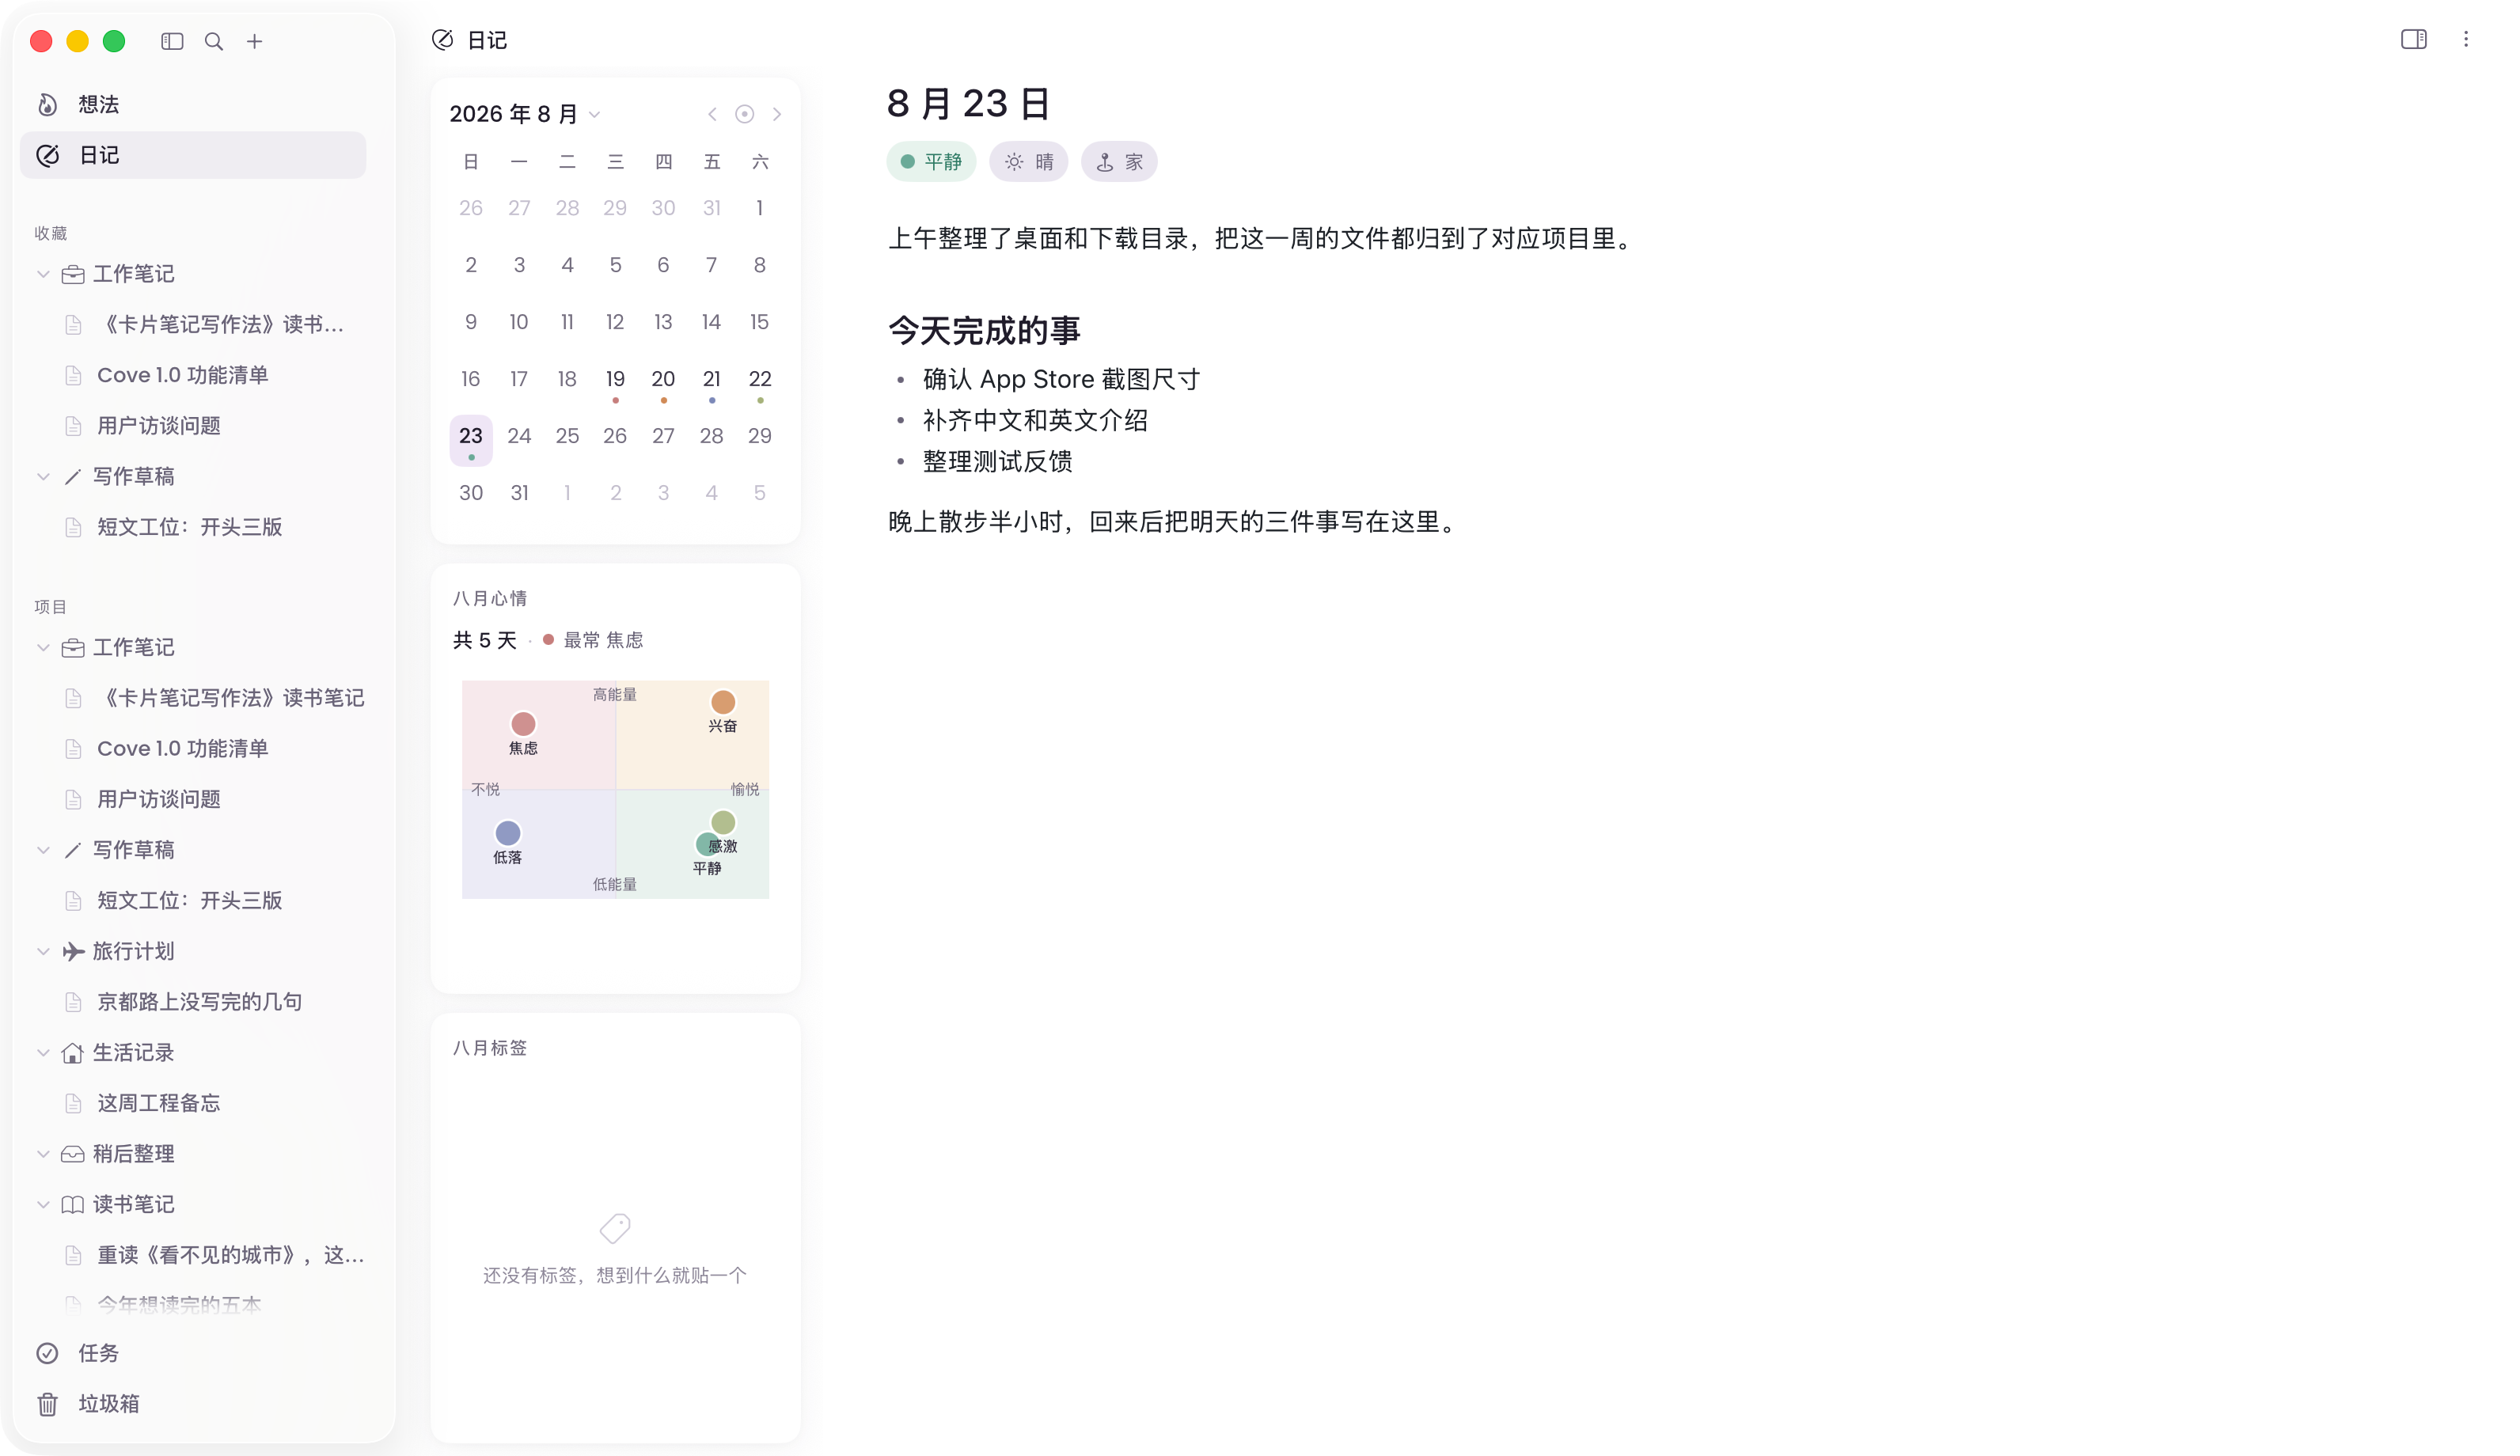The image size is (2520, 1456).
Task: Open the three-dot more options menu
Action: click(2465, 39)
